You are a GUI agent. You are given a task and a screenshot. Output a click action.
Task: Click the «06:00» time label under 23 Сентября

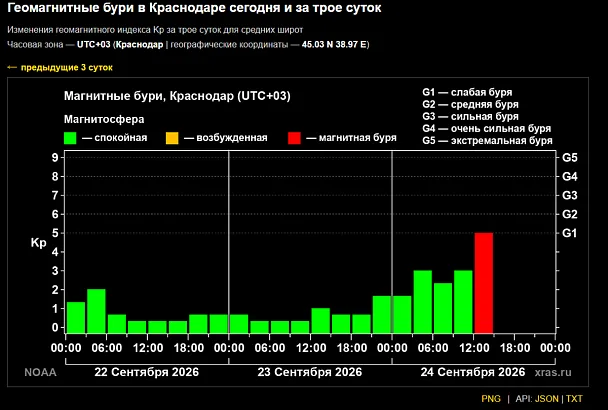(270, 348)
